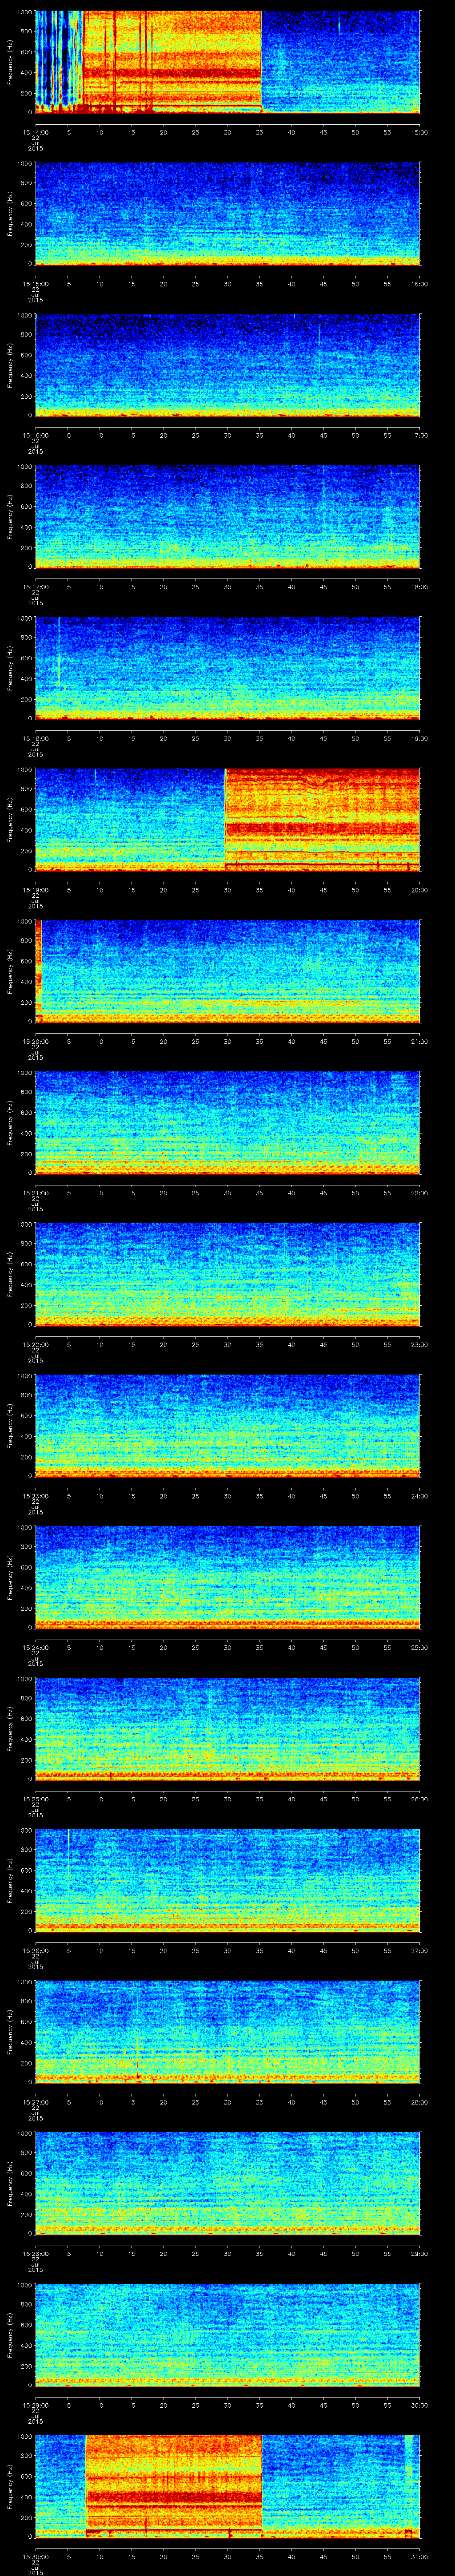Select the spectrogram panel starting at 15:17:00
Screen dimensions: 455x2576
(x=228, y=516)
